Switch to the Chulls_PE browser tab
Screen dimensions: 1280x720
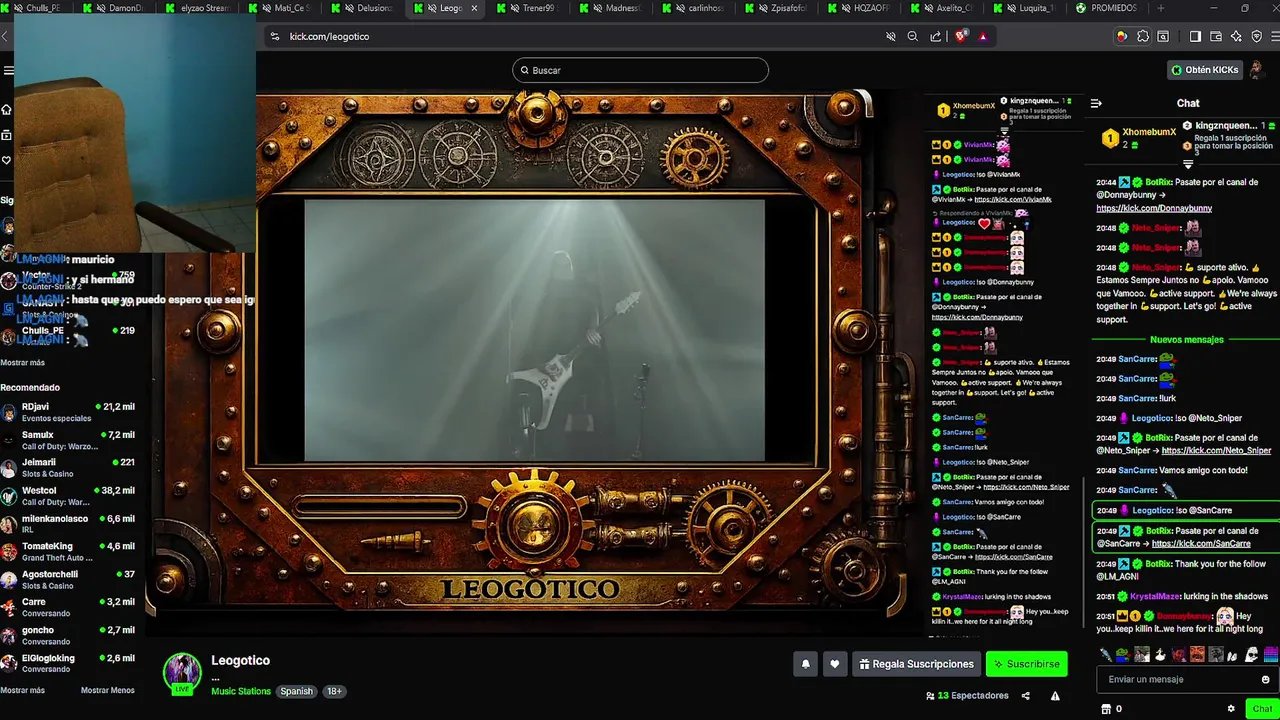[35, 8]
